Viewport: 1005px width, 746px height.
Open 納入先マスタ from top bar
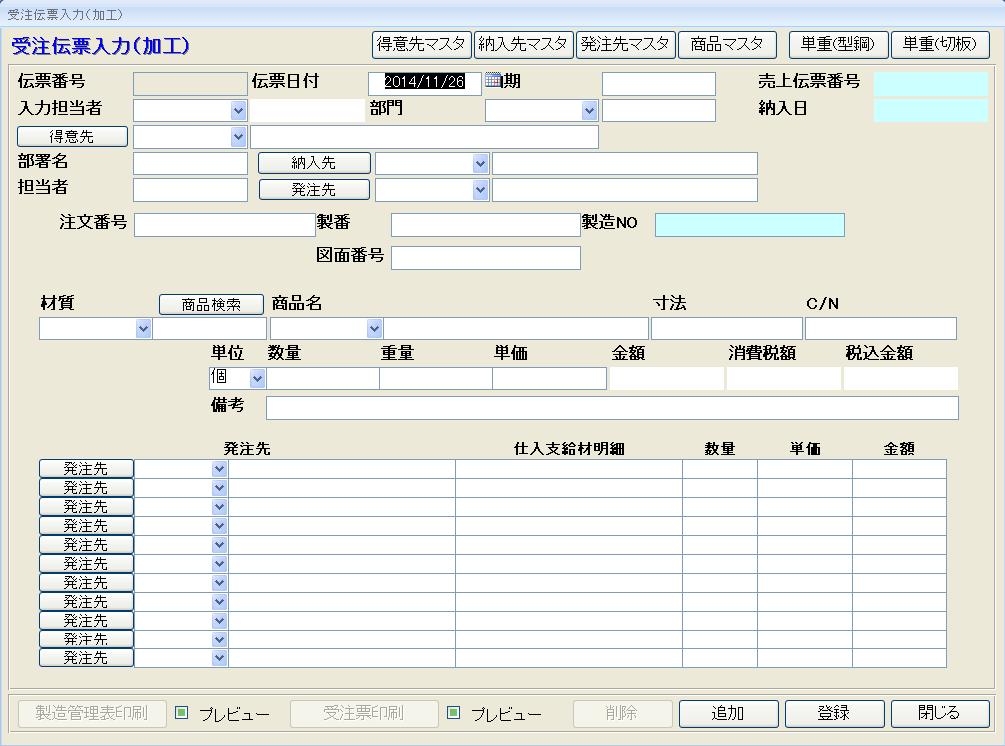click(x=523, y=45)
